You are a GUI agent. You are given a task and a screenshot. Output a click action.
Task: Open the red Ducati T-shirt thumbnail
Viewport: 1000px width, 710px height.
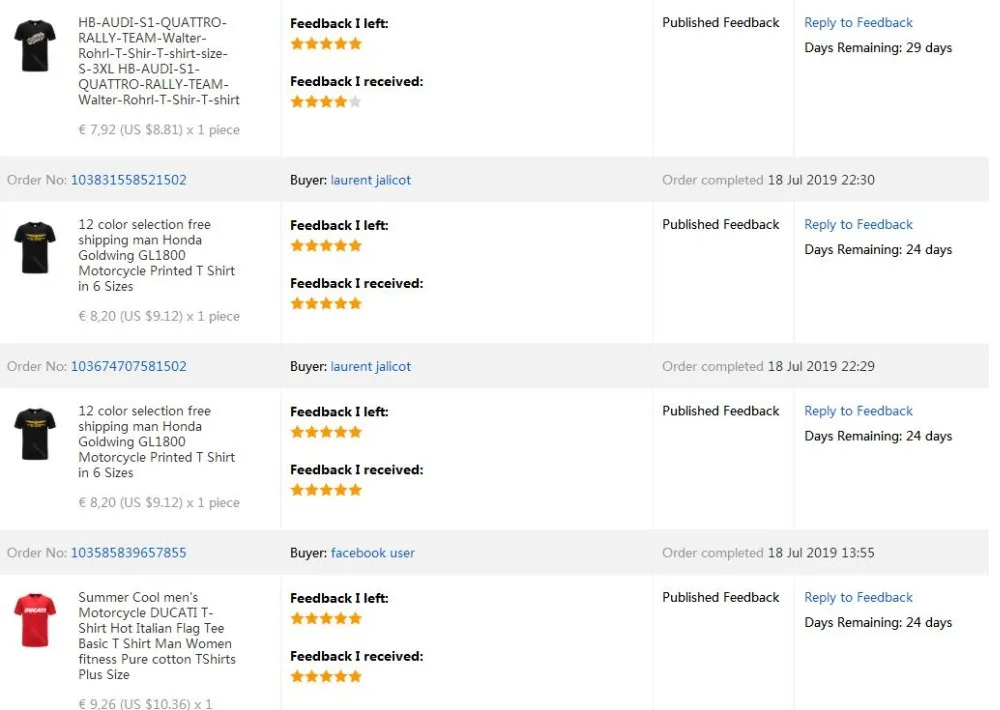(35, 620)
